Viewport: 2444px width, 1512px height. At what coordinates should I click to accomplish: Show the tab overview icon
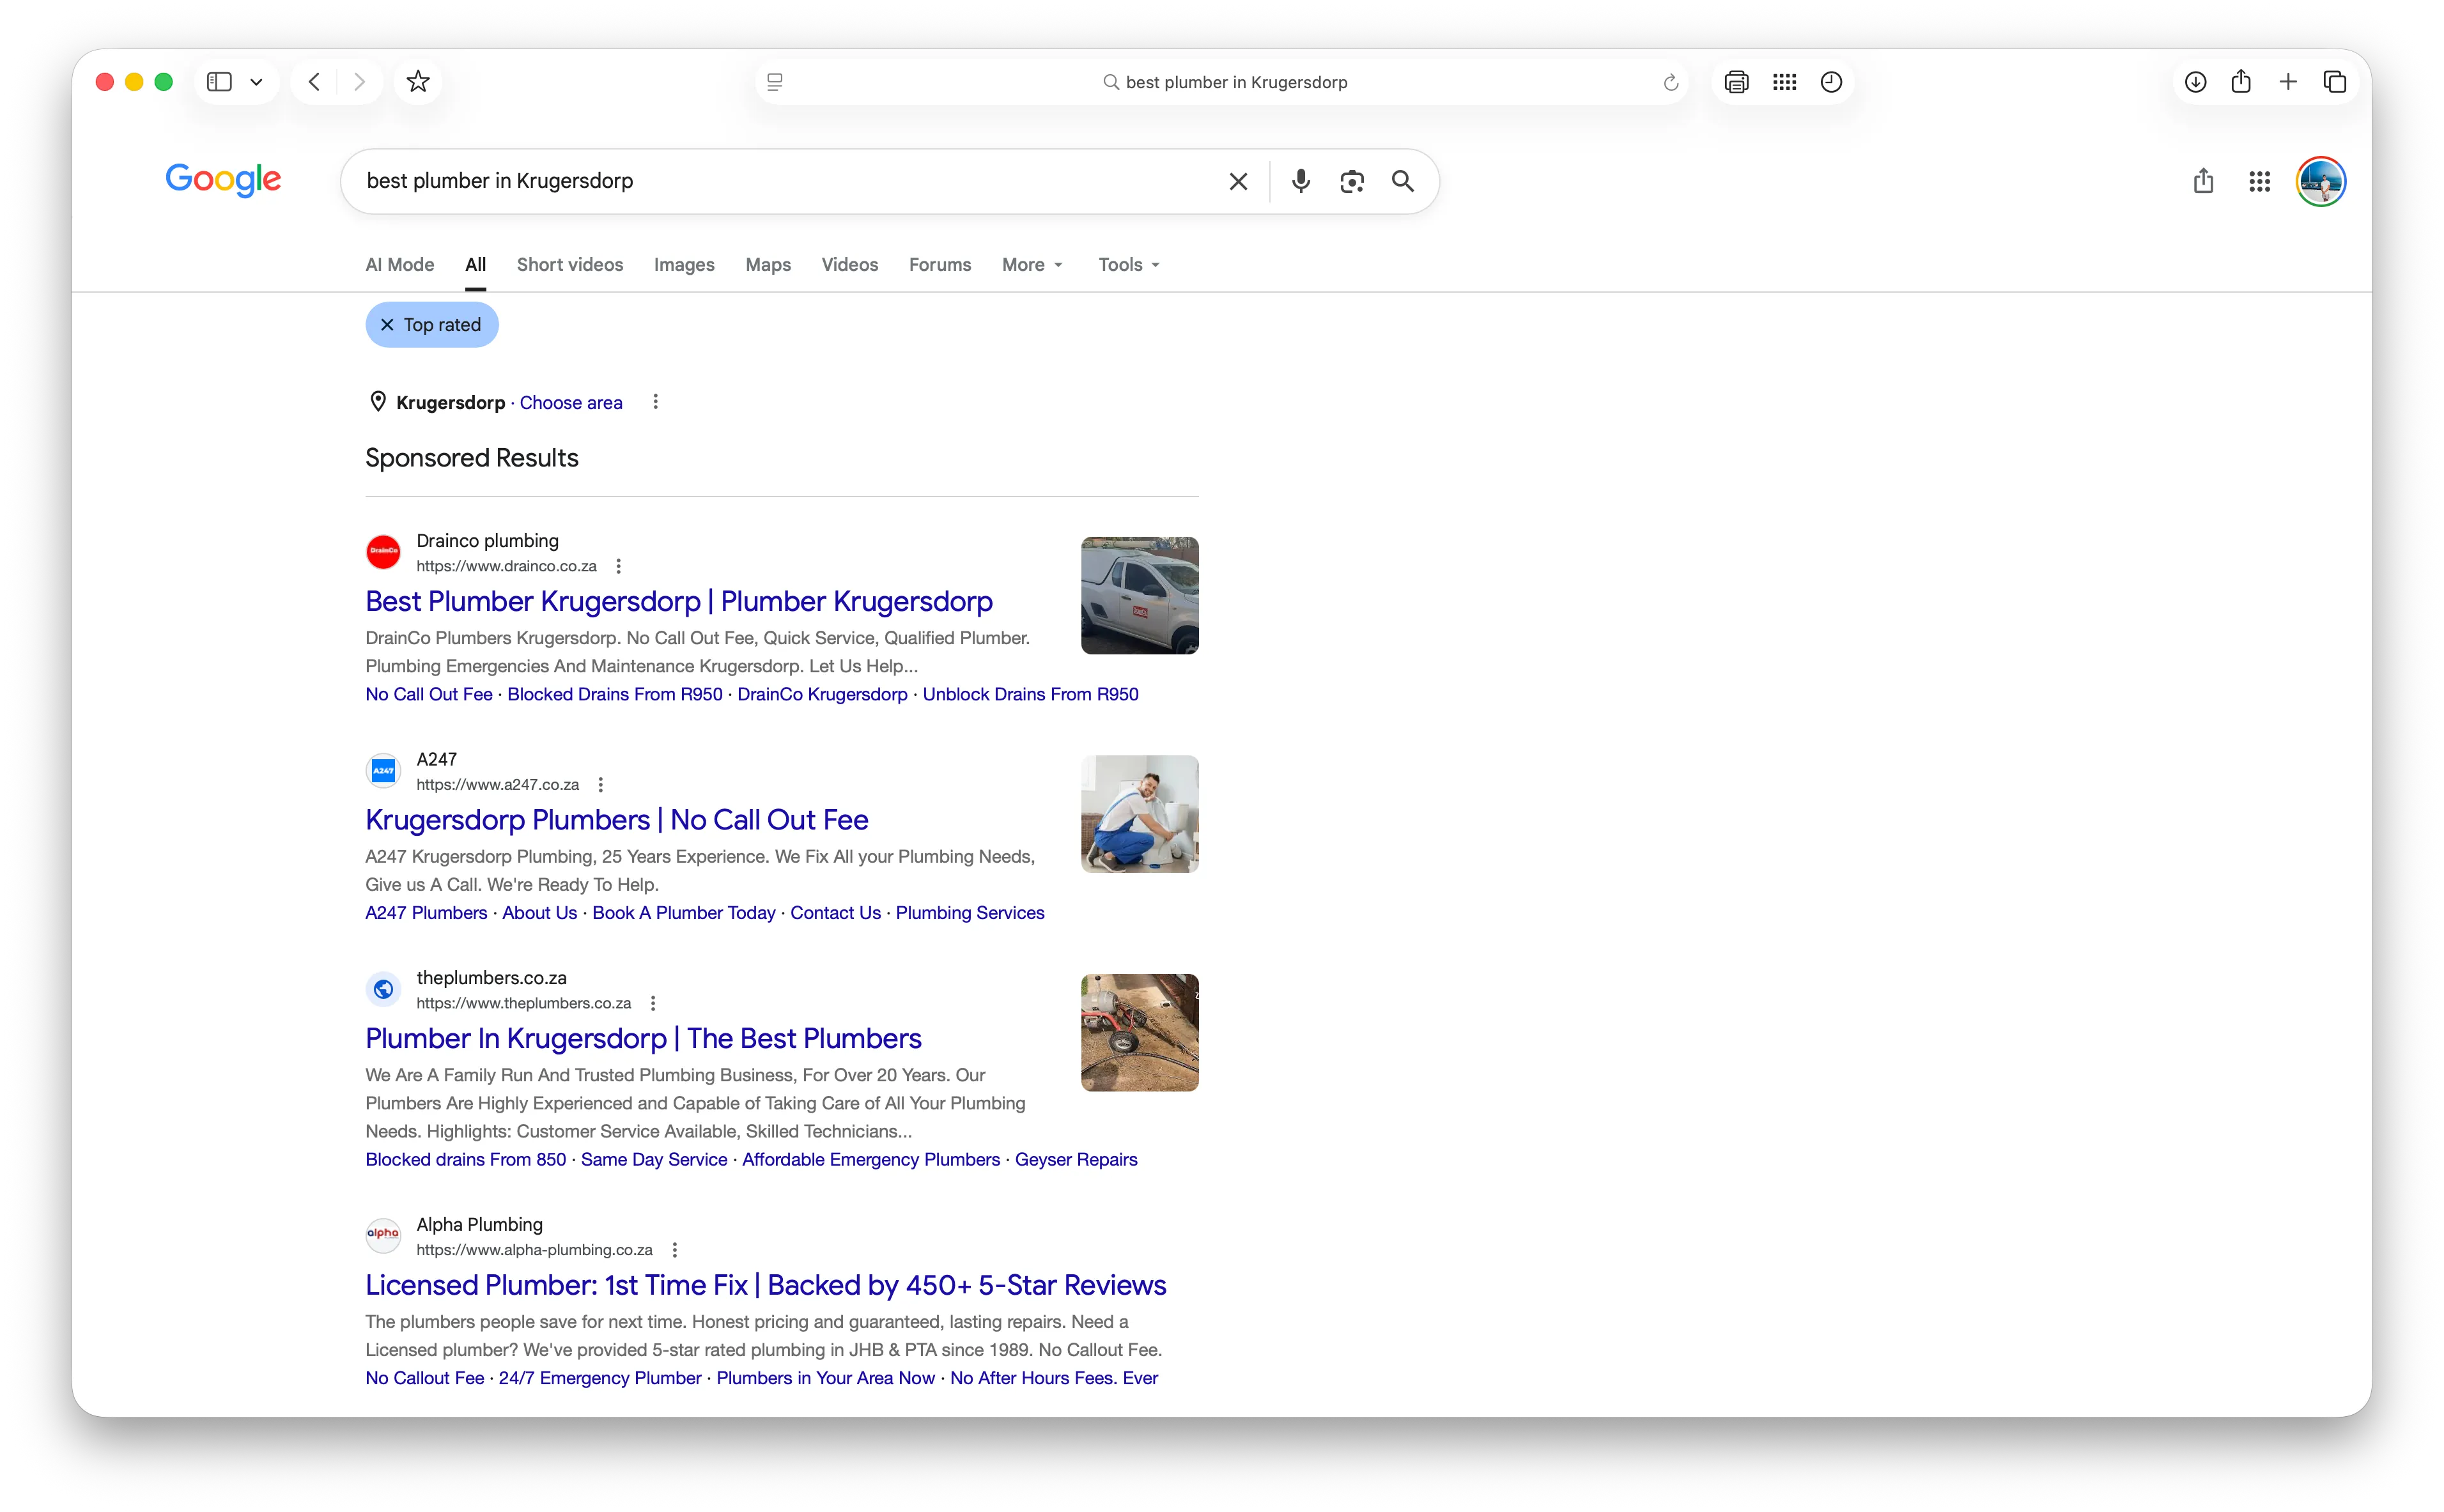[2335, 82]
